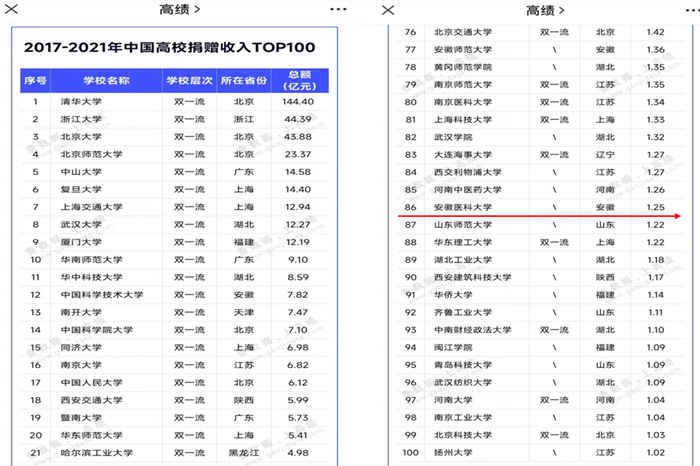Image resolution: width=700 pixels, height=466 pixels.
Task: Click 浙江大学 in row 2
Action: [x=81, y=119]
